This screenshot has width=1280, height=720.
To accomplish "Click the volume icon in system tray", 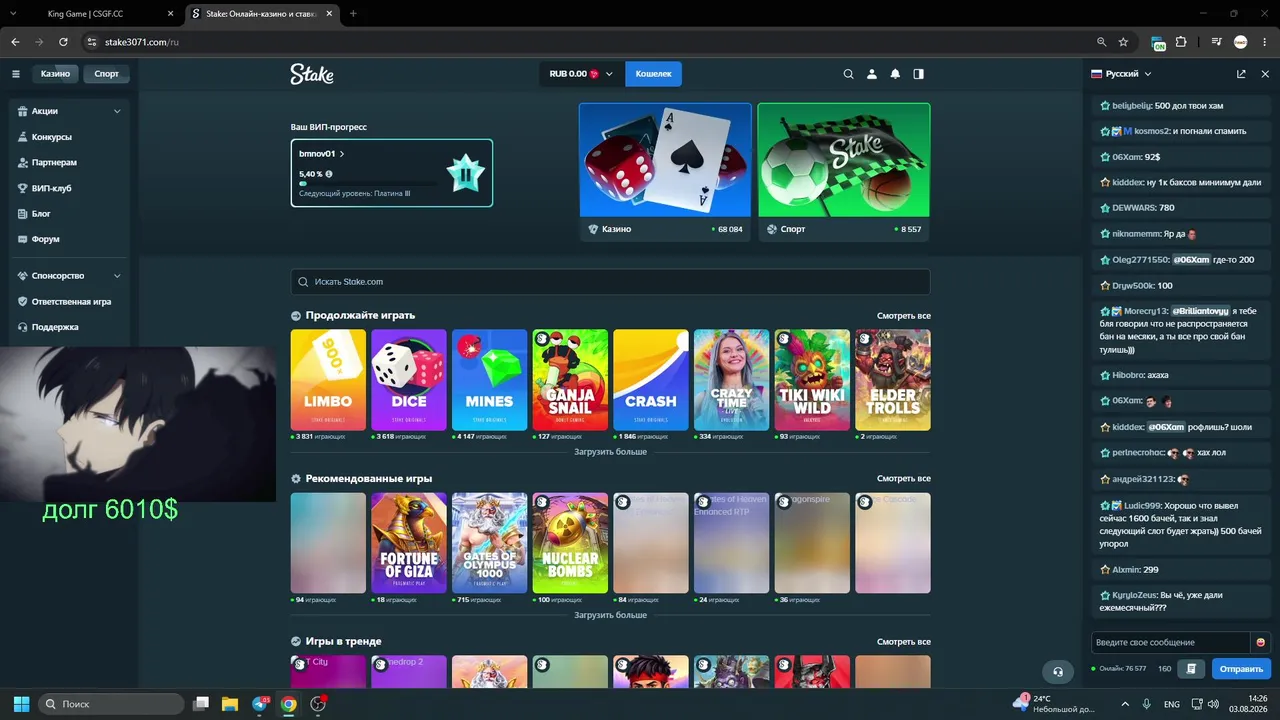I will click(1213, 704).
